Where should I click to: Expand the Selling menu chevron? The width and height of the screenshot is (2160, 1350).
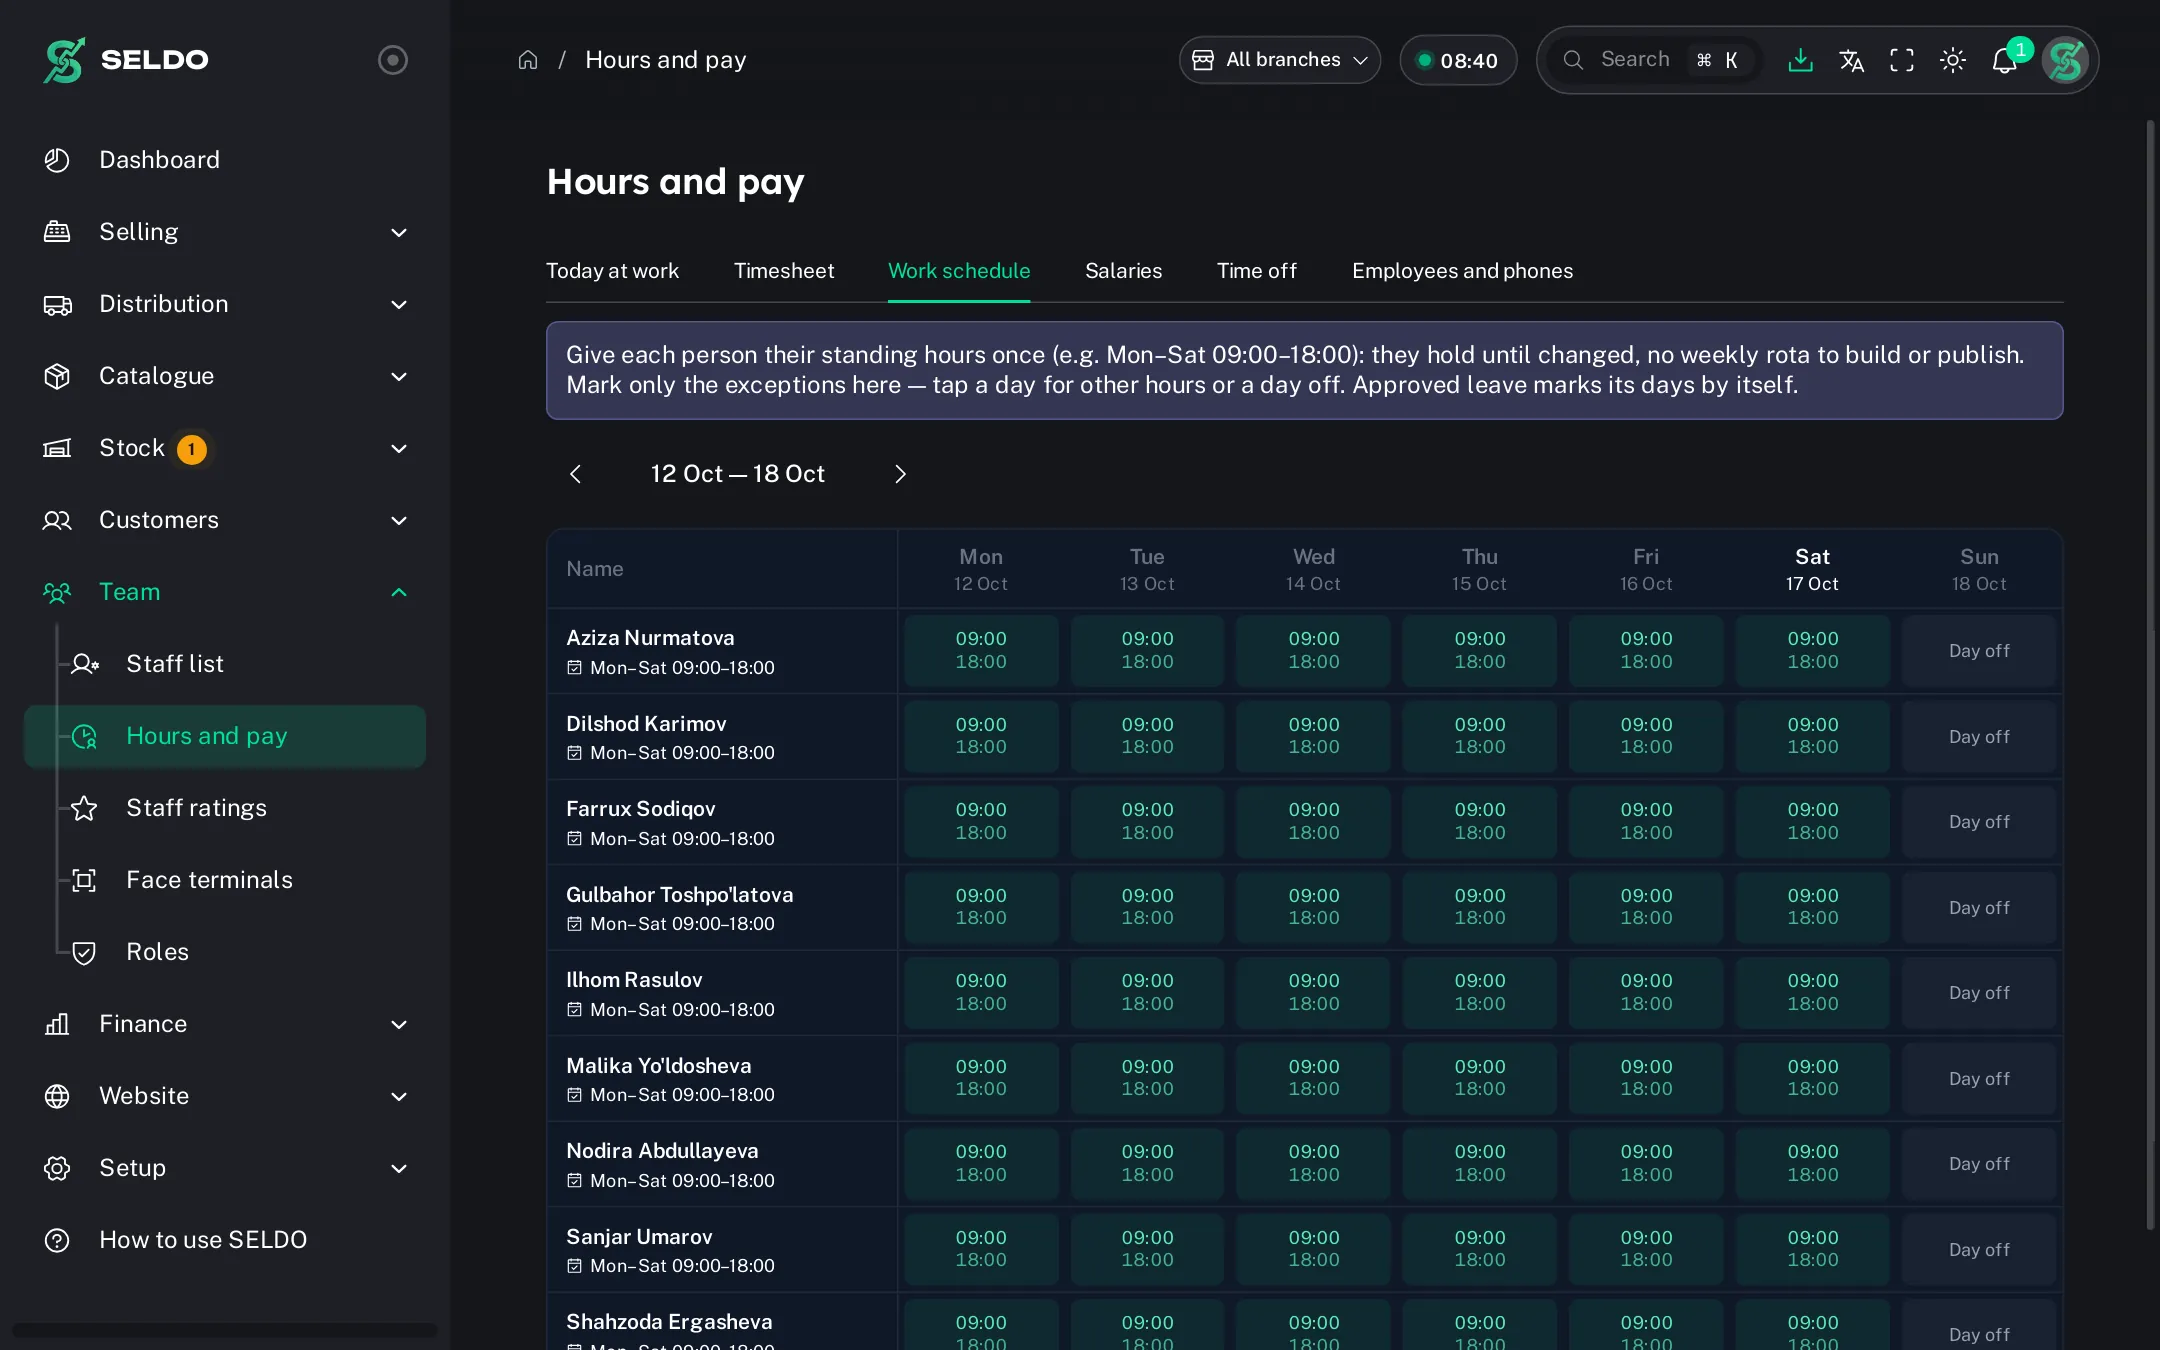[399, 232]
